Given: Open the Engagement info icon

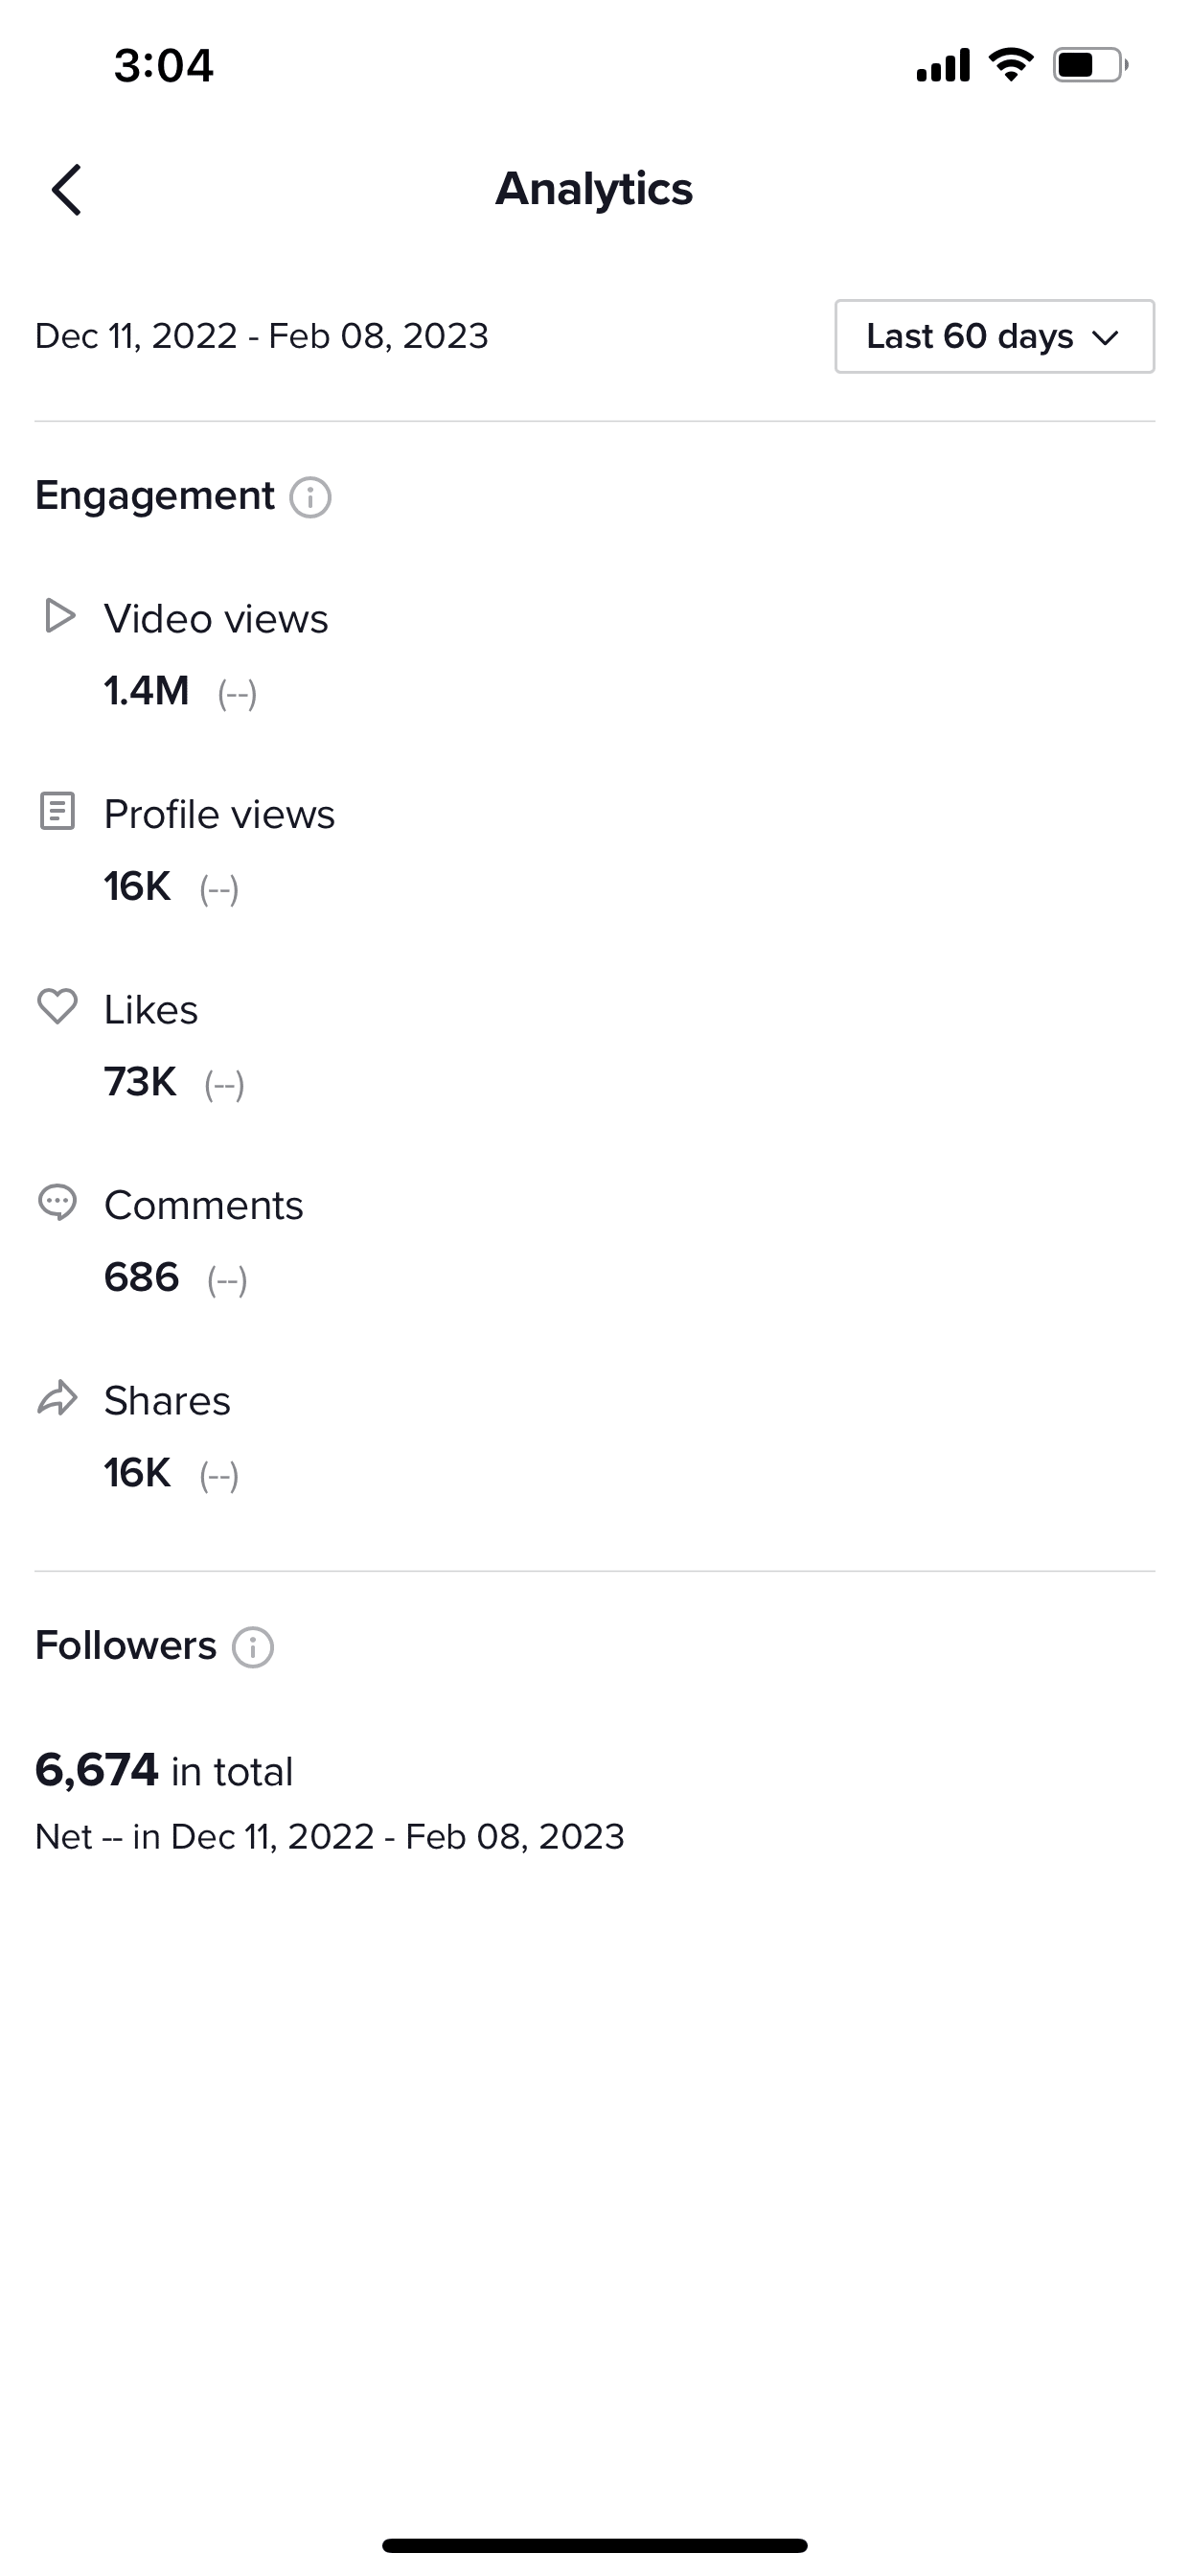Looking at the screenshot, I should coord(310,497).
